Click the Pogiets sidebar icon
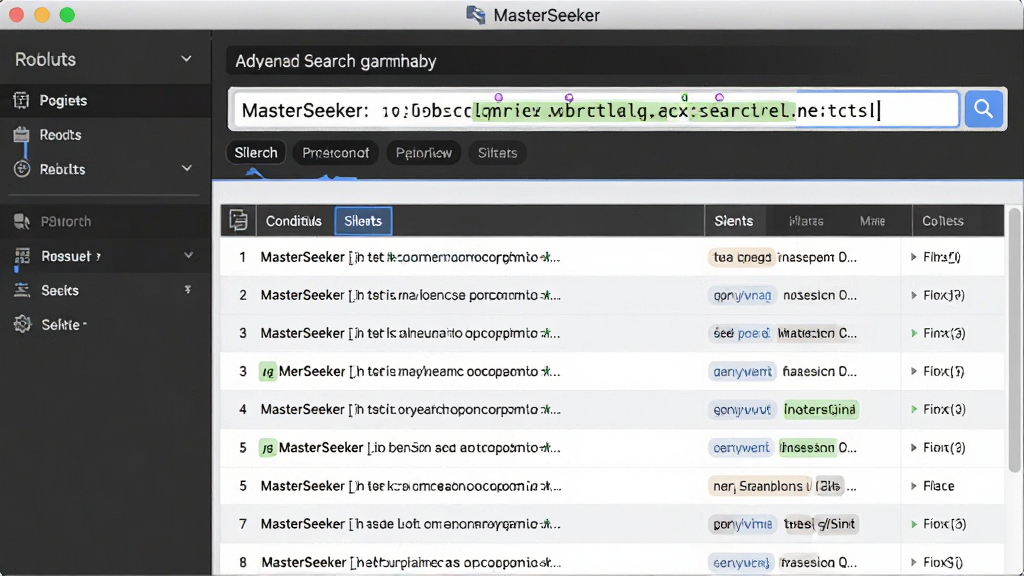Screen dimensions: 1024x576 [x=22, y=100]
